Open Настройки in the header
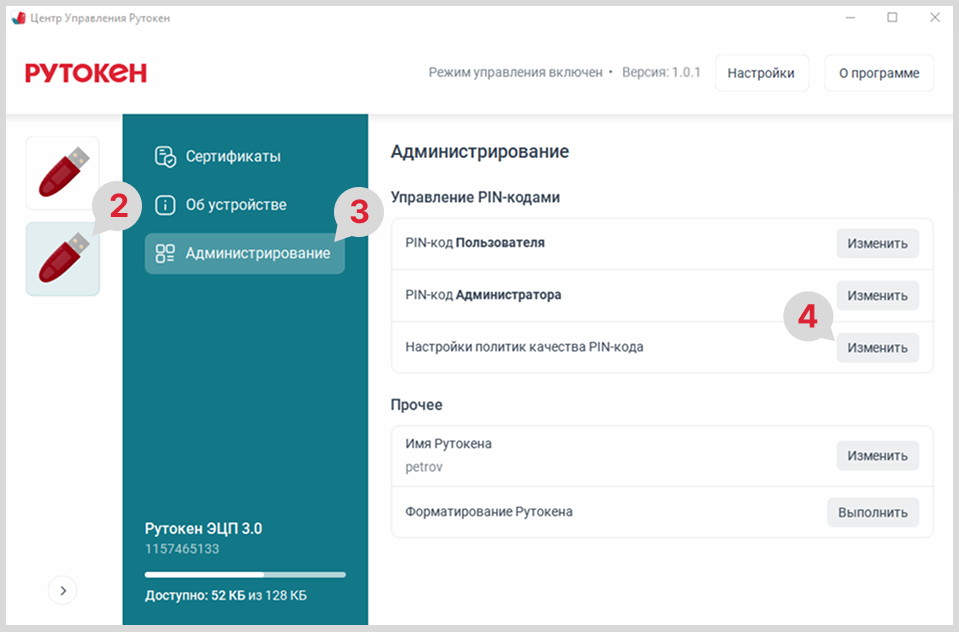The height and width of the screenshot is (632, 959). pyautogui.click(x=761, y=73)
